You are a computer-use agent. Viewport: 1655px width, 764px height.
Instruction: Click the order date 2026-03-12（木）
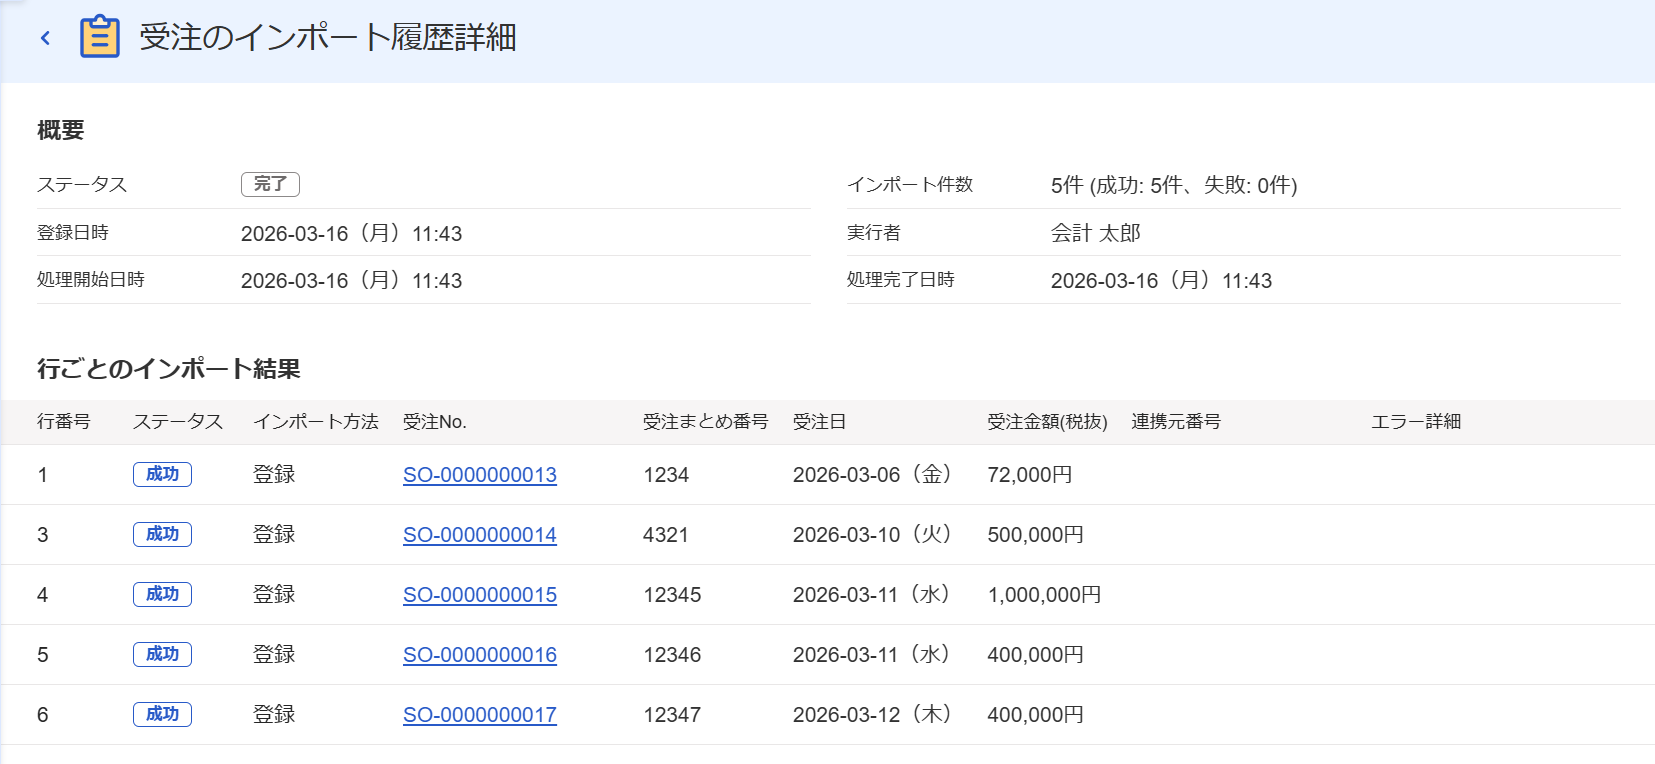872,715
